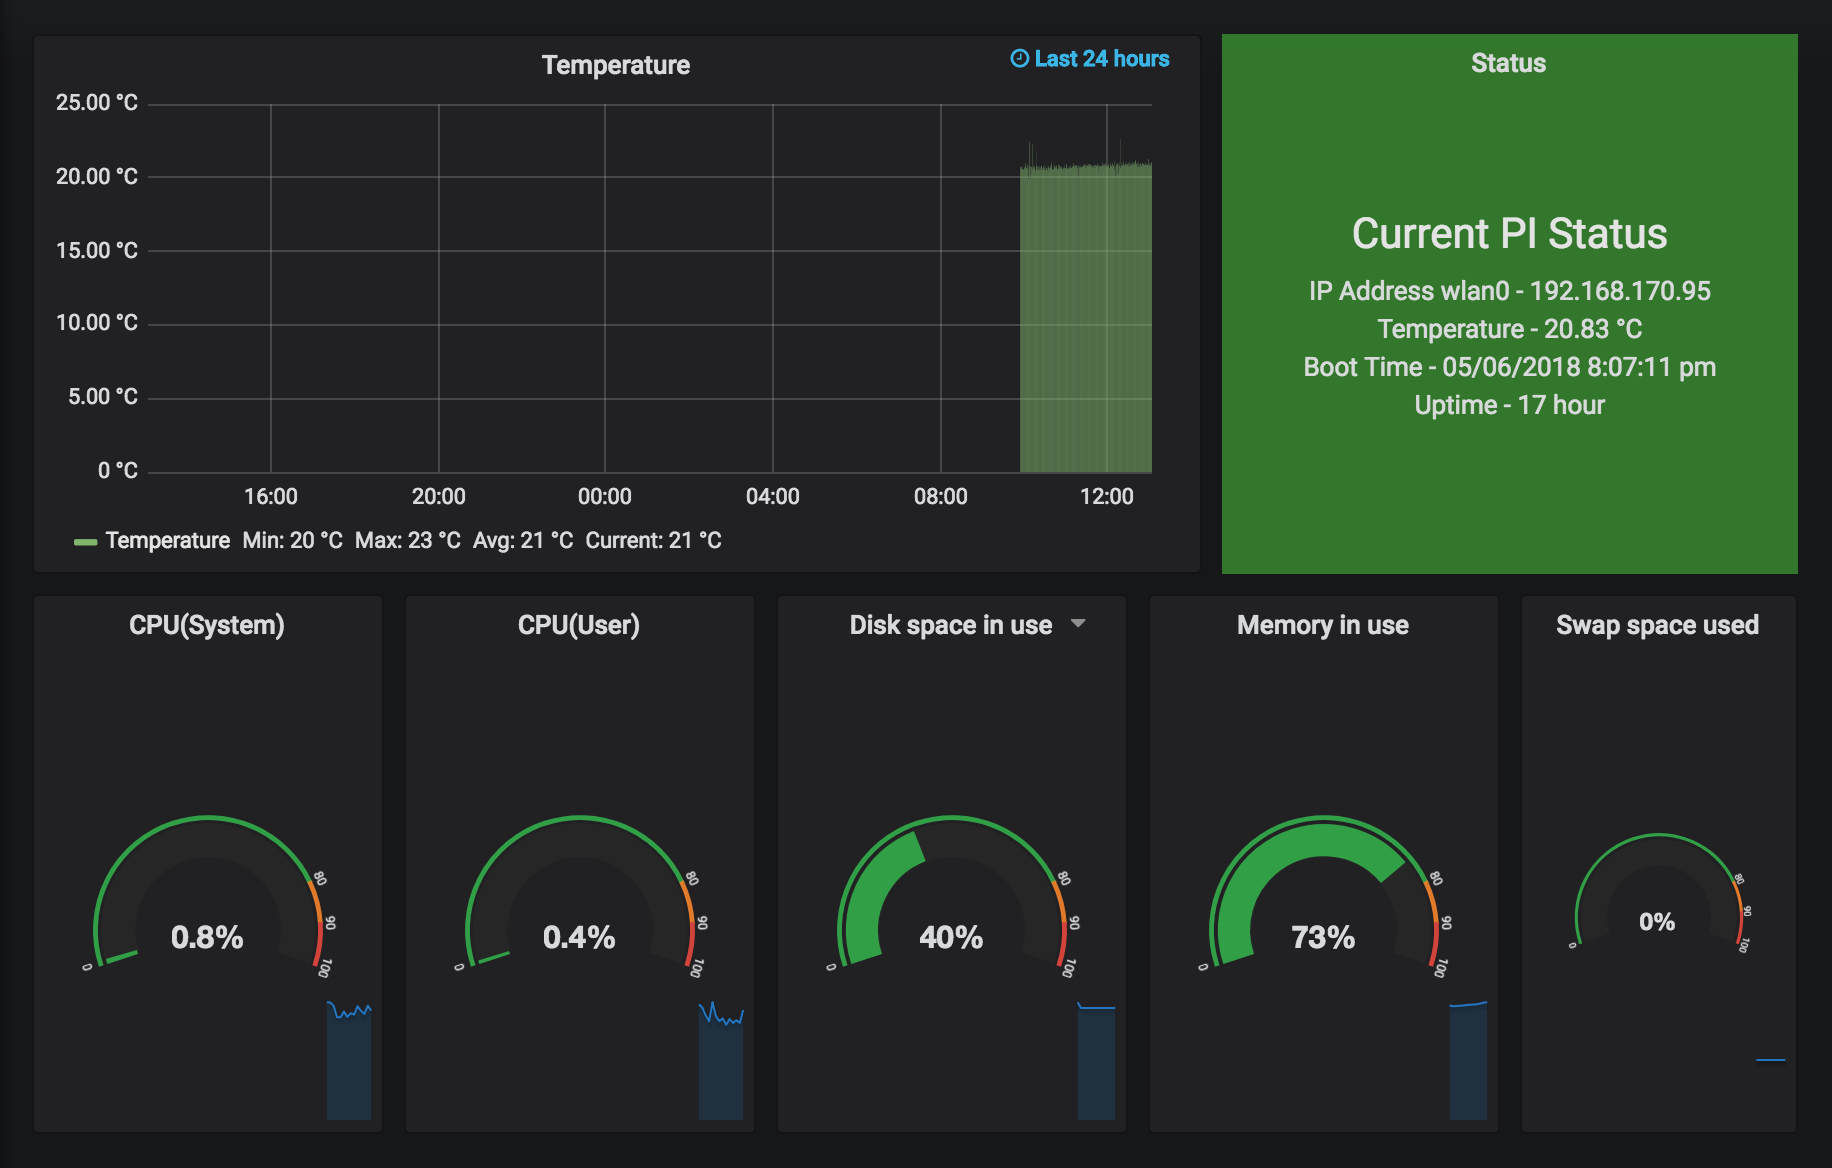Click the CPU(User) sparkline chart
The width and height of the screenshot is (1832, 1168).
[x=721, y=1060]
